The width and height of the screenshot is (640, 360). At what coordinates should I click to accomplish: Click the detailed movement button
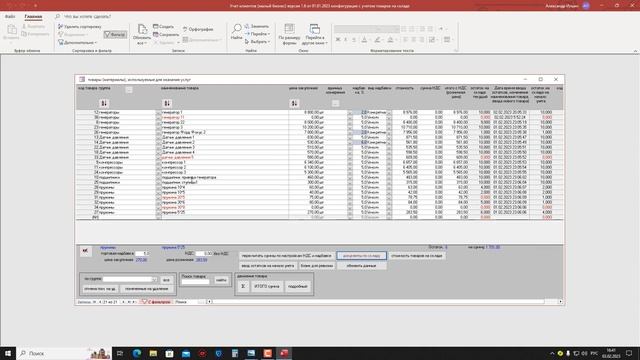point(298,287)
